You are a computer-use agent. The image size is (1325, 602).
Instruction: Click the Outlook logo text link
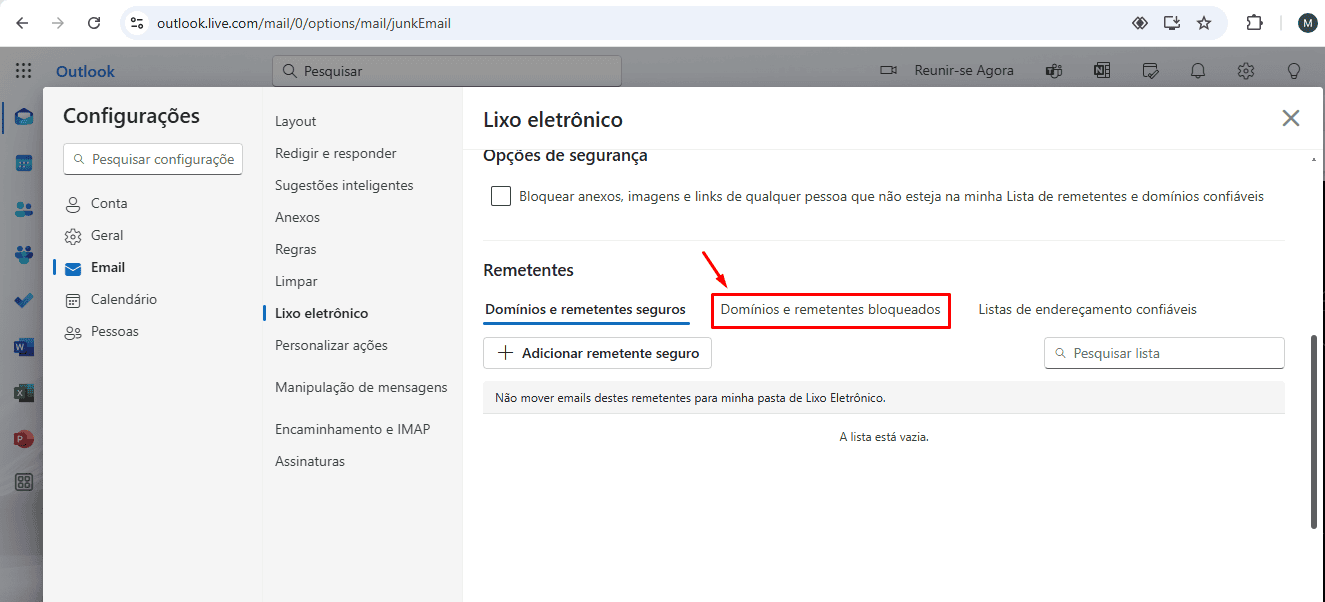click(85, 71)
